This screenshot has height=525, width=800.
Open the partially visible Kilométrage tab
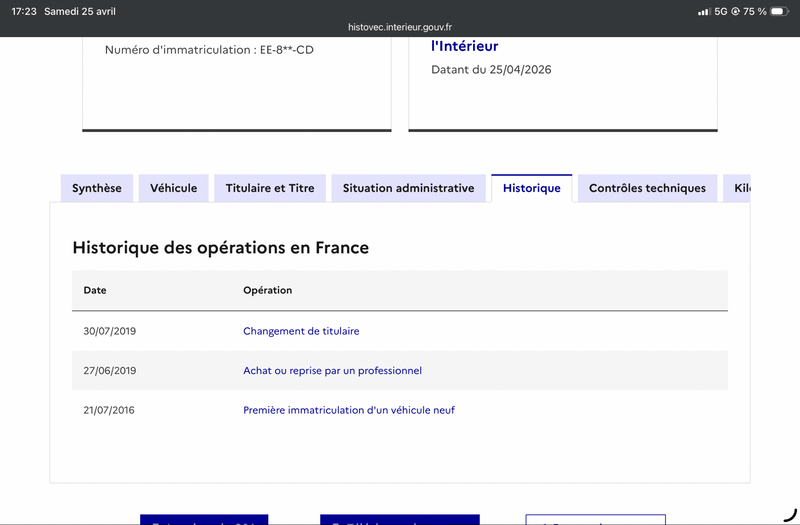click(x=737, y=188)
